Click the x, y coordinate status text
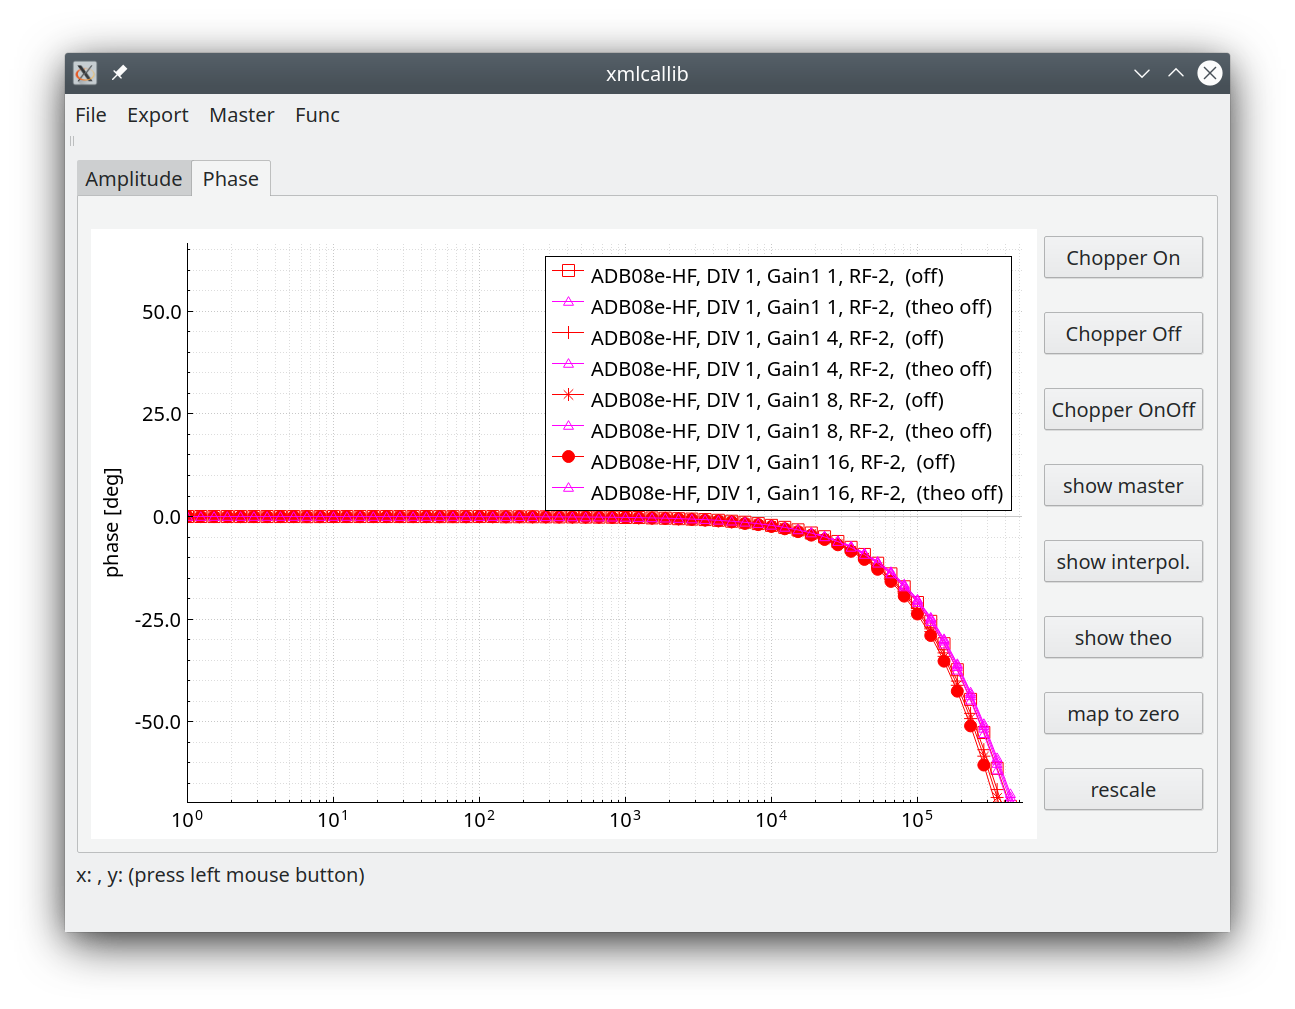This screenshot has height=1009, width=1295. coord(220,875)
